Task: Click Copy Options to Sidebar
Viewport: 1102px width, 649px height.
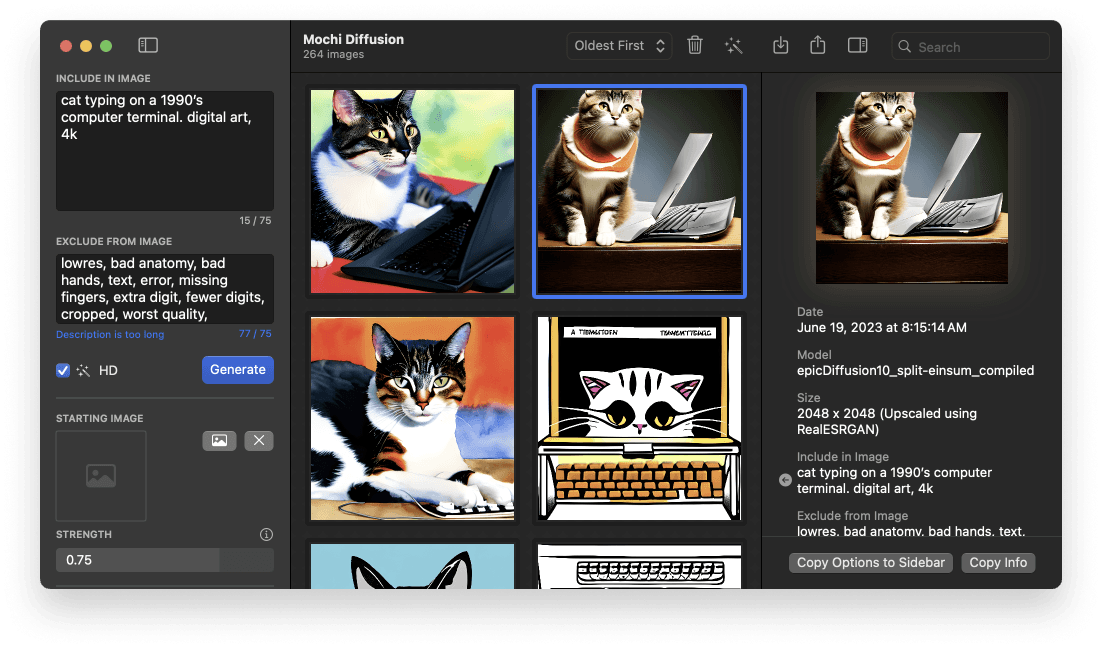Action: pos(871,563)
